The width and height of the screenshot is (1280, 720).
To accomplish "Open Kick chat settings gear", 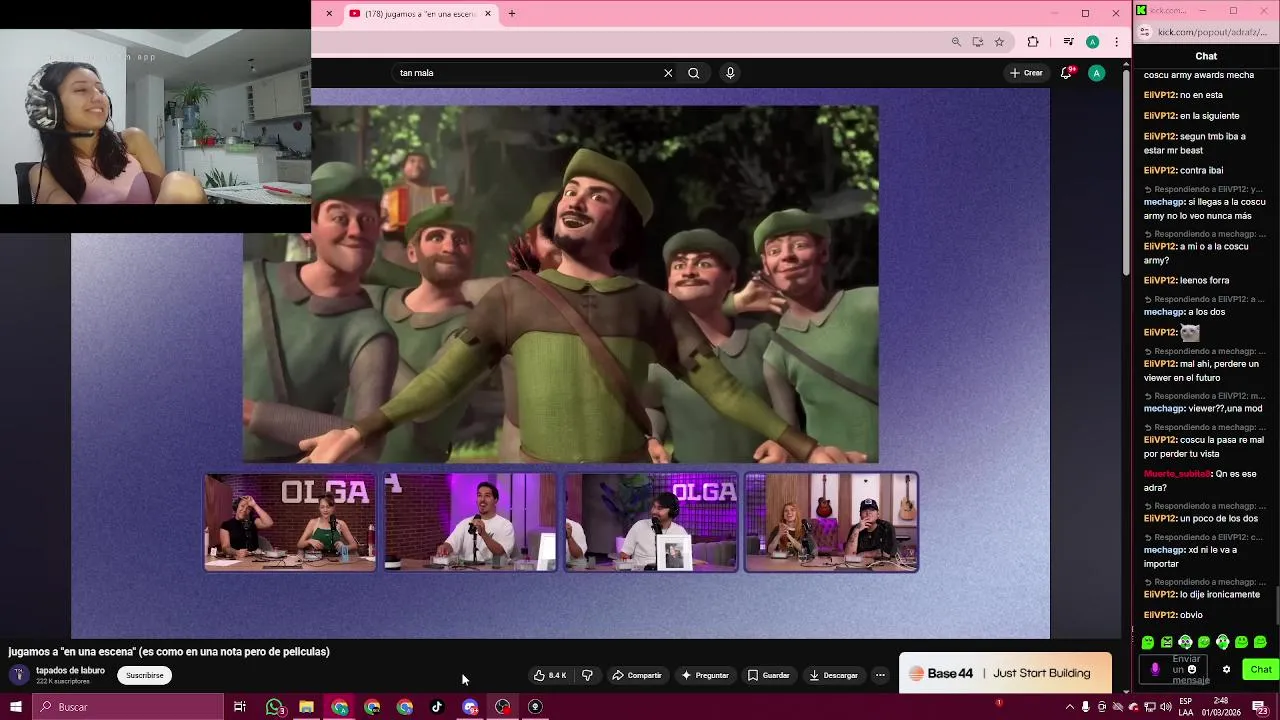I will click(x=1227, y=670).
